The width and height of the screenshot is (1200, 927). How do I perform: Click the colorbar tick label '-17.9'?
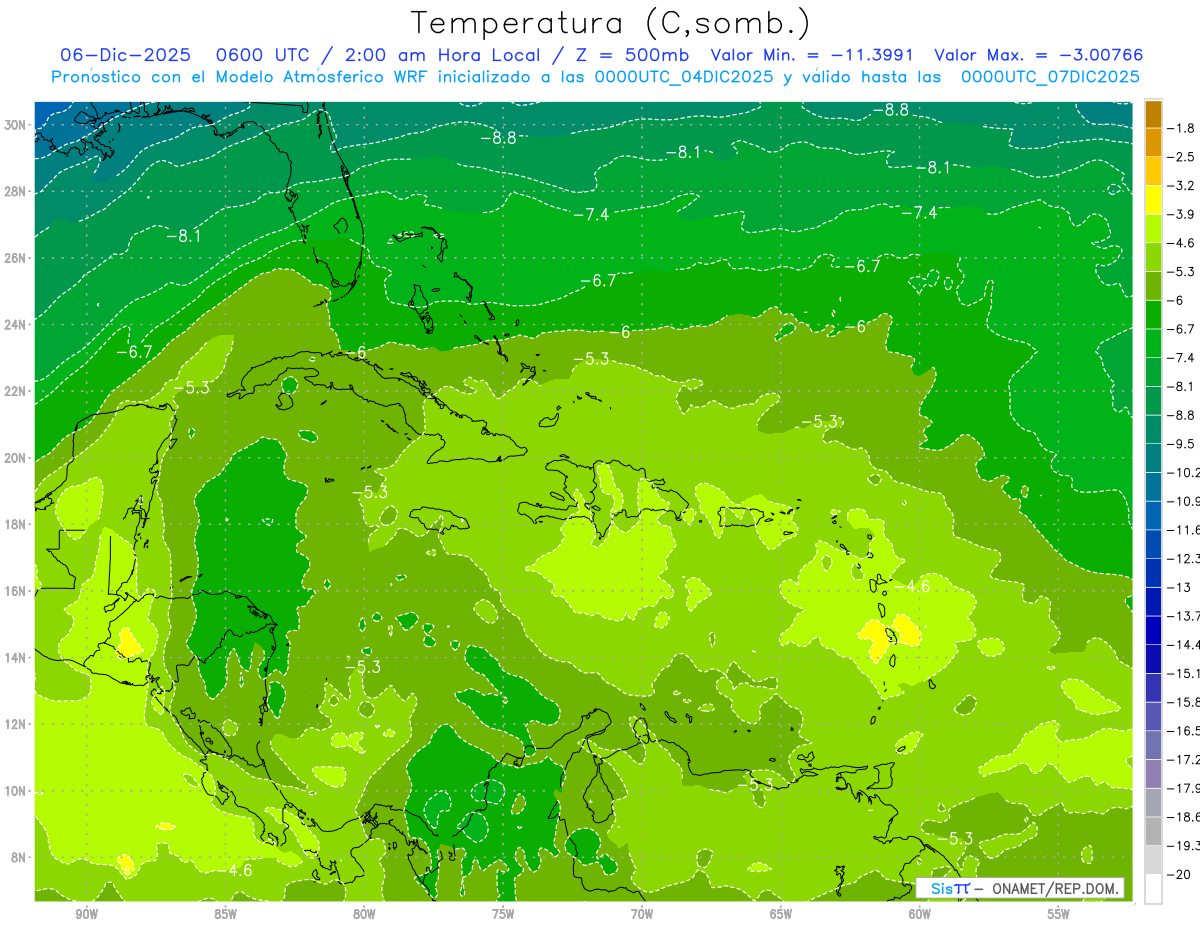click(1183, 788)
